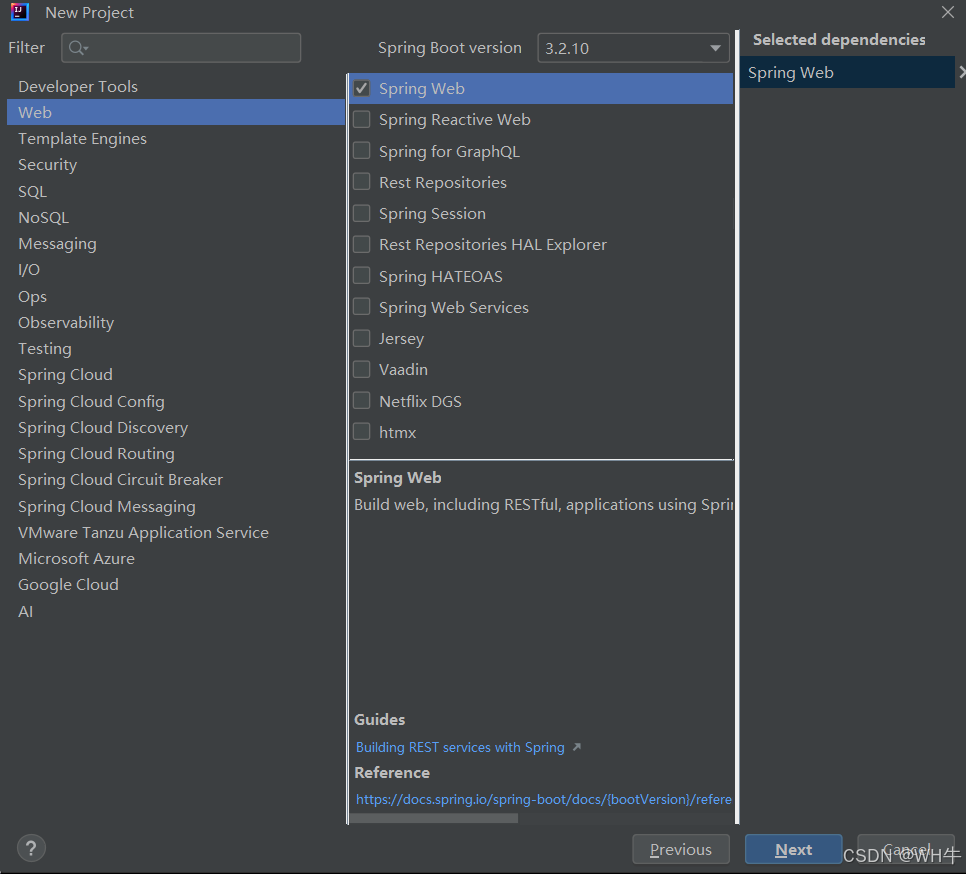Check the Vaadin checkbox

tap(362, 370)
